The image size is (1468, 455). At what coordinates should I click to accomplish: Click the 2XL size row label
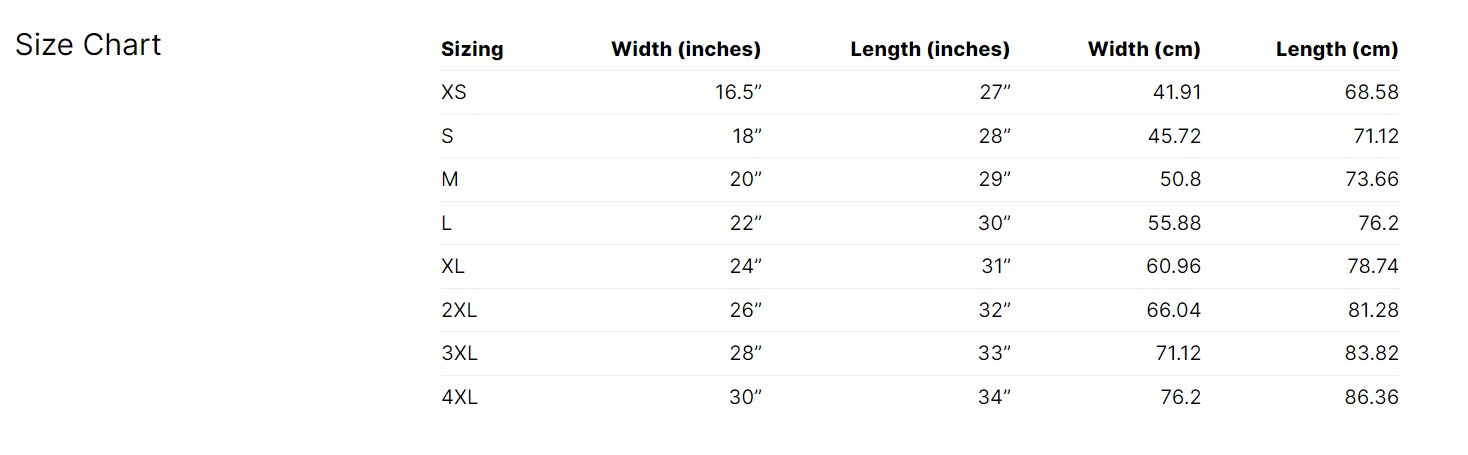(459, 310)
